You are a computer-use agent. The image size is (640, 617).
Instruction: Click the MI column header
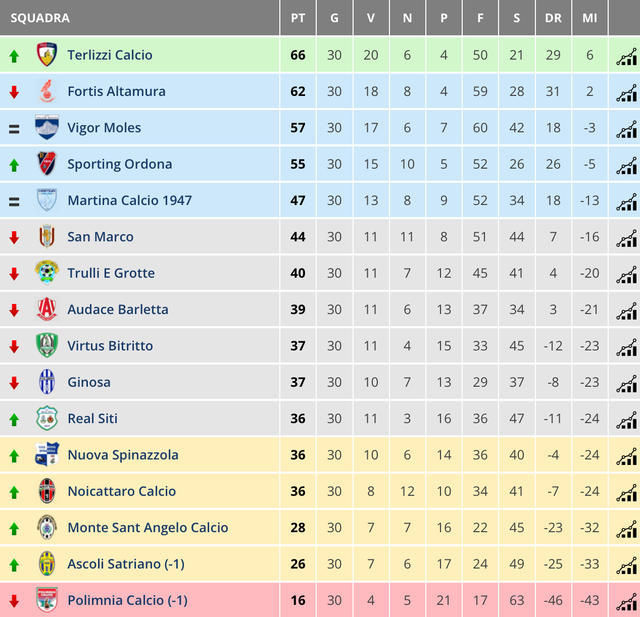pos(590,18)
